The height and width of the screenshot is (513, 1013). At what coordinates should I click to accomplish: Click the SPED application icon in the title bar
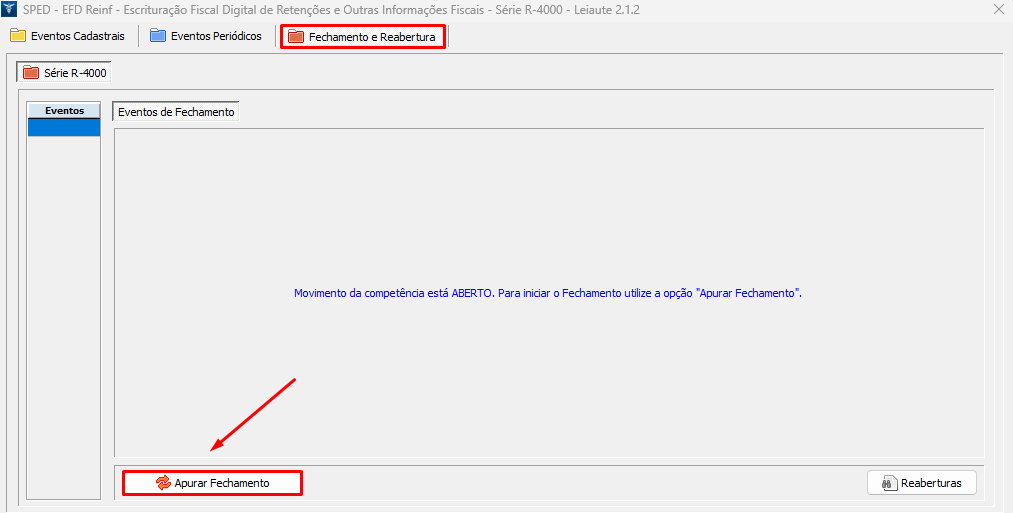[10, 10]
